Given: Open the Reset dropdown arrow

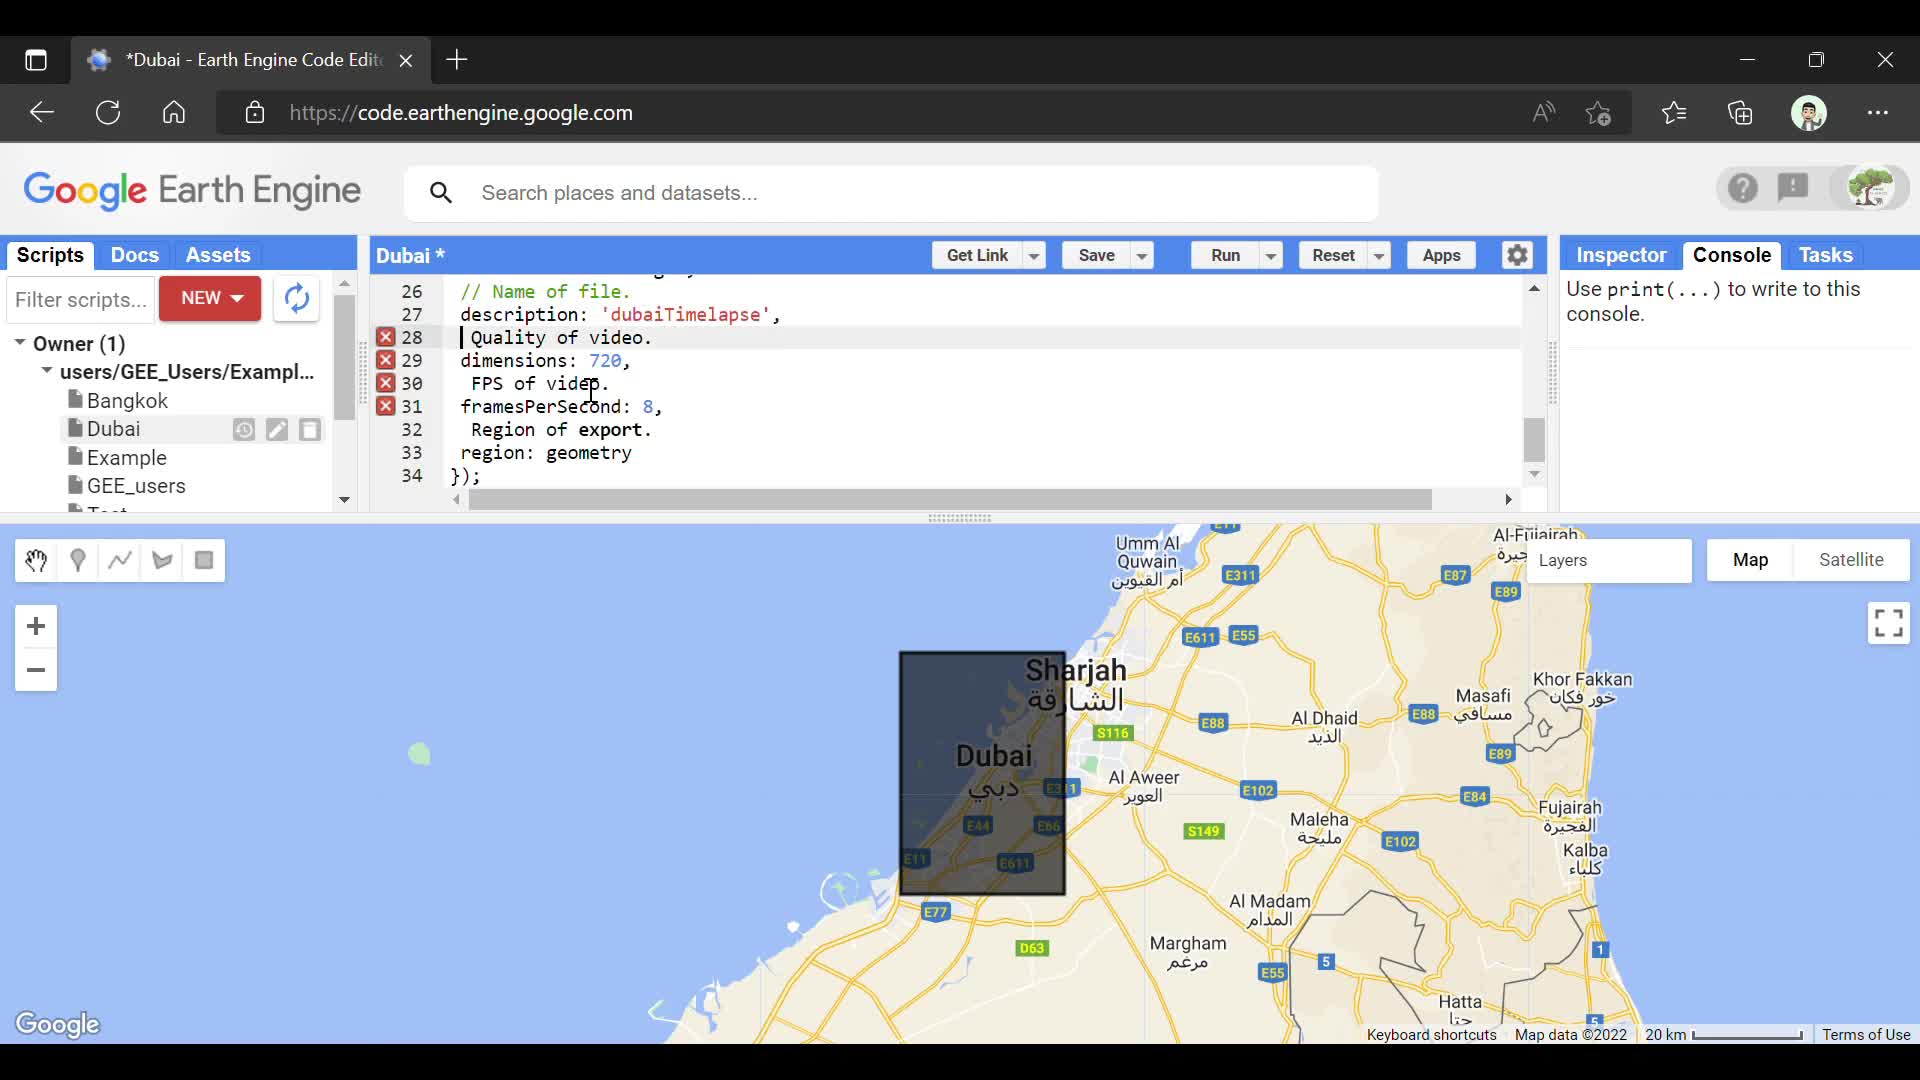Looking at the screenshot, I should tap(1379, 256).
